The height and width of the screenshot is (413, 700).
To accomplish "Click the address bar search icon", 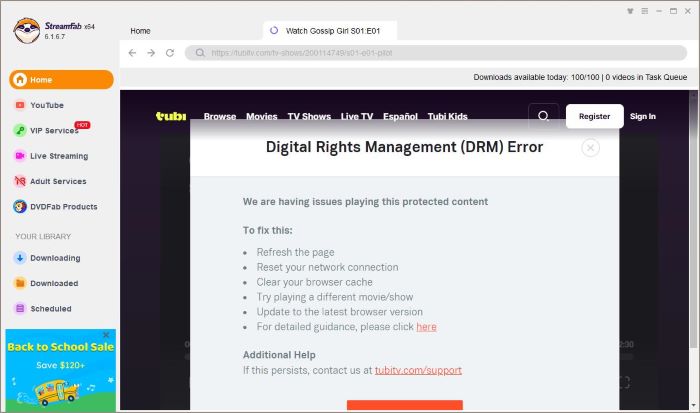I will click(x=200, y=53).
